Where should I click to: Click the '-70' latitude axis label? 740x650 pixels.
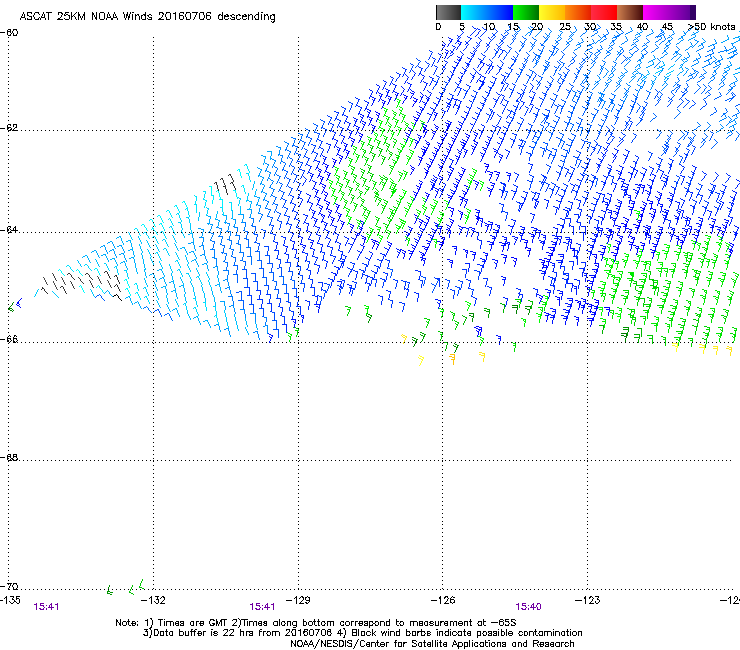(10, 586)
